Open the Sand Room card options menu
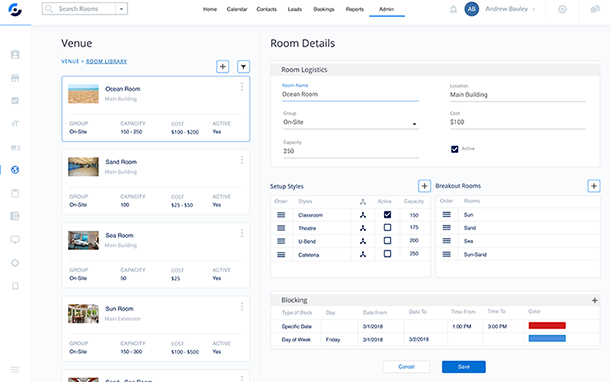 (x=242, y=160)
